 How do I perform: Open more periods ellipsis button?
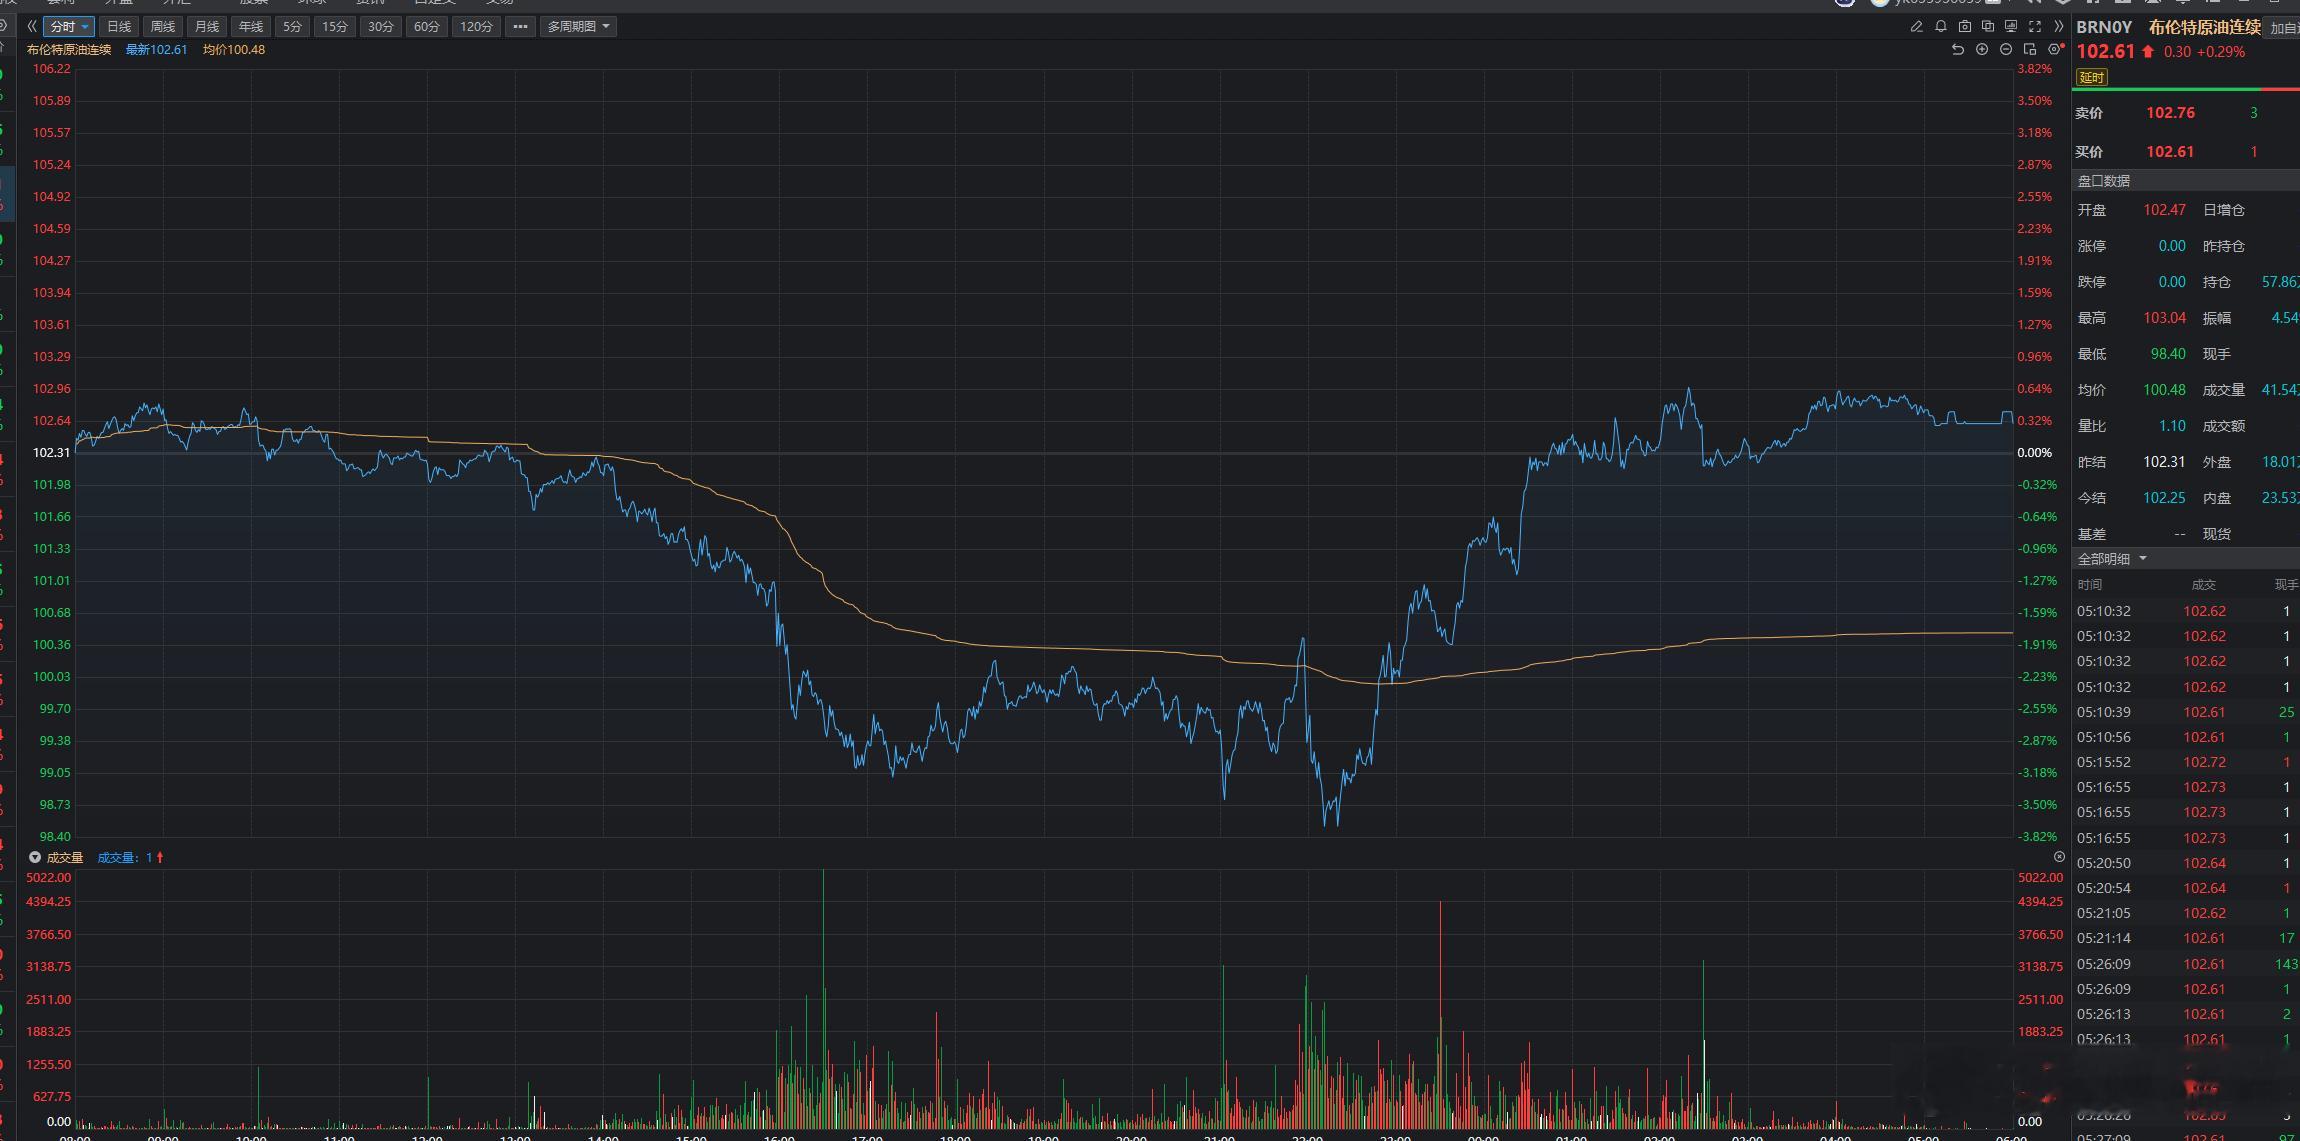pyautogui.click(x=520, y=27)
